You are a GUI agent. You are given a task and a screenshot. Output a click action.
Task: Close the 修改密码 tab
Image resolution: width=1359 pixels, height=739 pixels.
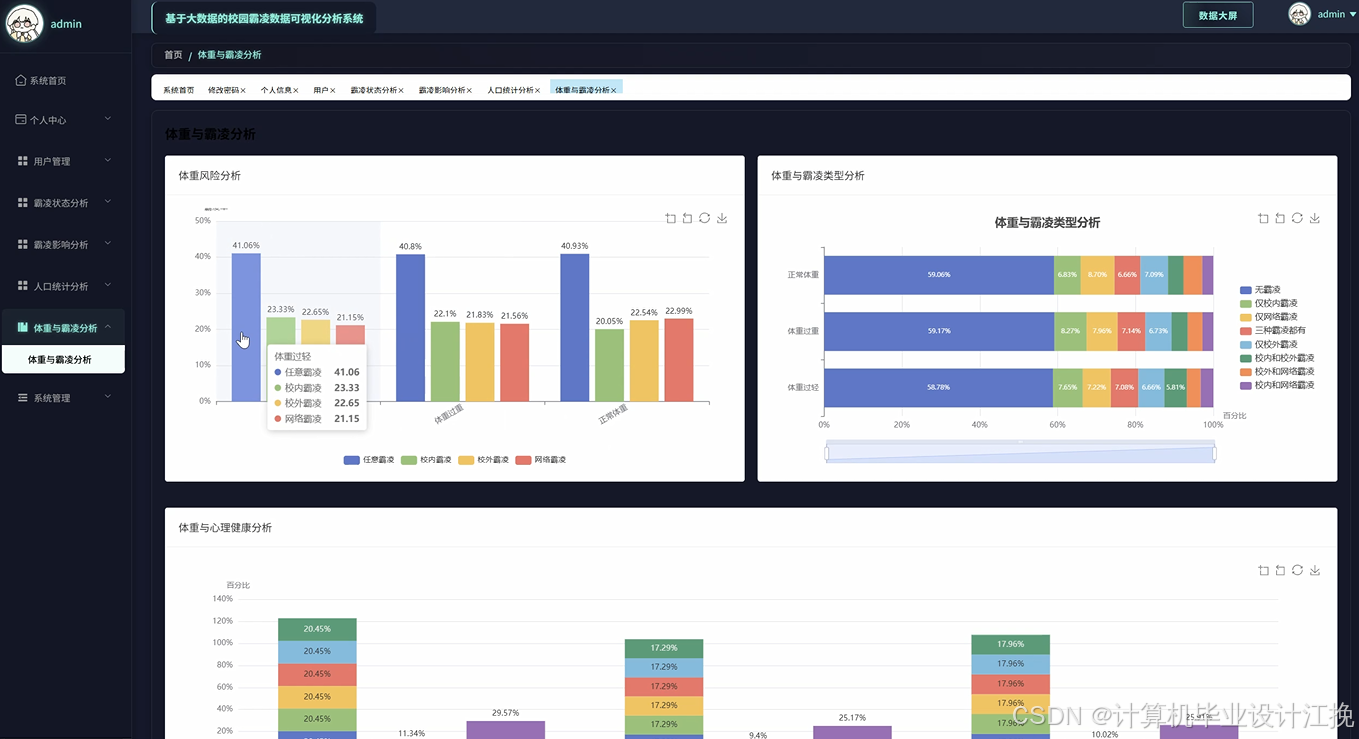point(243,90)
